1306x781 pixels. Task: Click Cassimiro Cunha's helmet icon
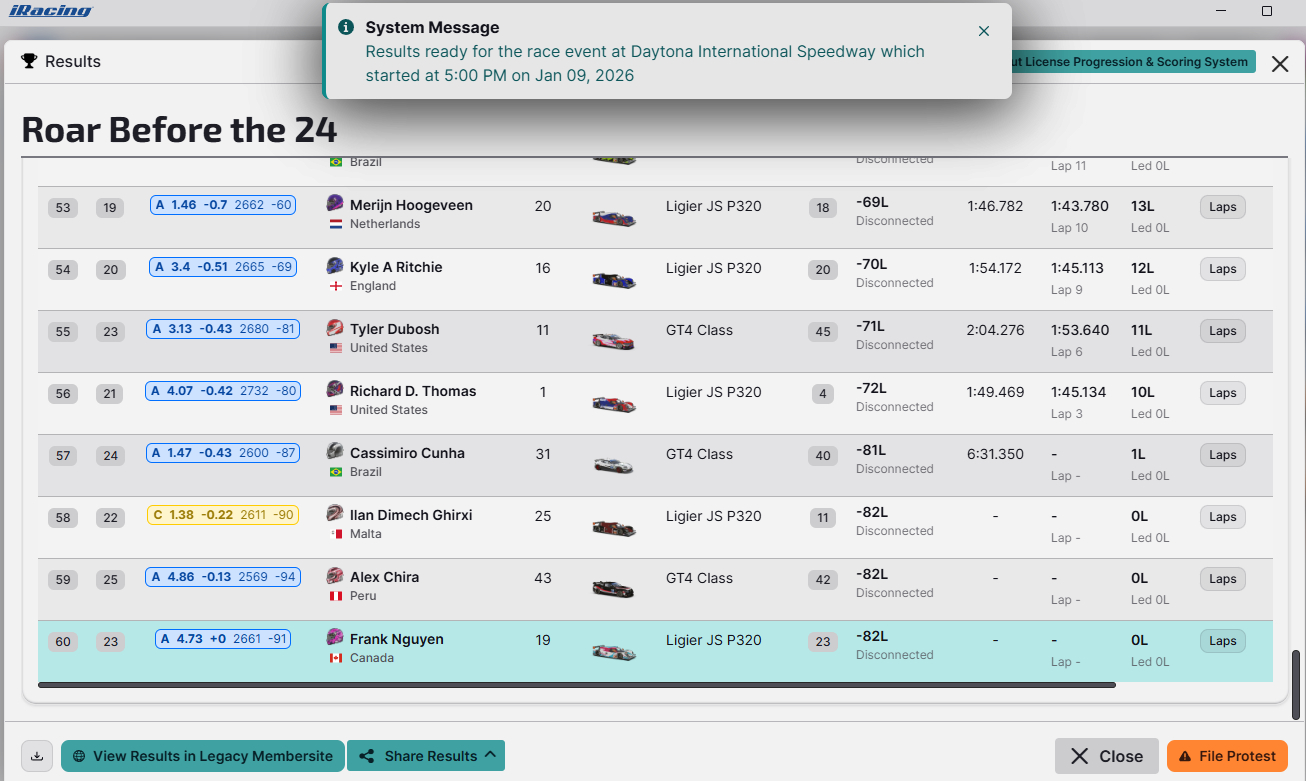pyautogui.click(x=335, y=452)
